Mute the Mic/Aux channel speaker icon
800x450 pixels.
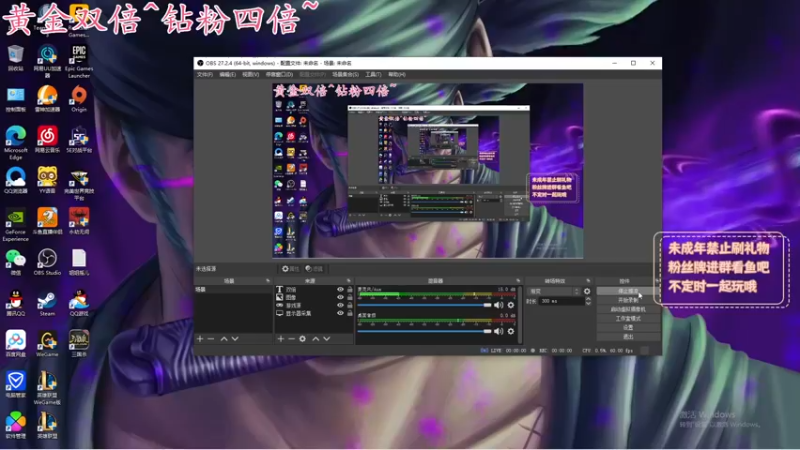tap(498, 305)
